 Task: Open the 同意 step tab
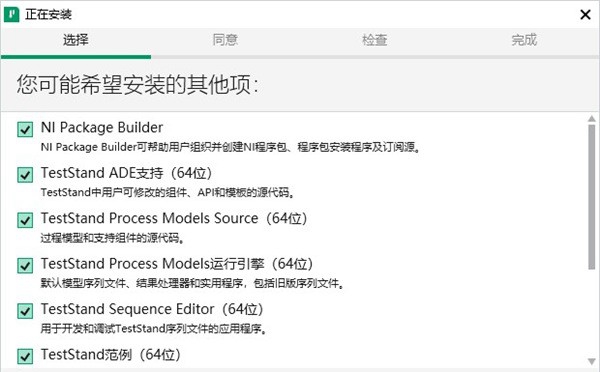coord(225,40)
